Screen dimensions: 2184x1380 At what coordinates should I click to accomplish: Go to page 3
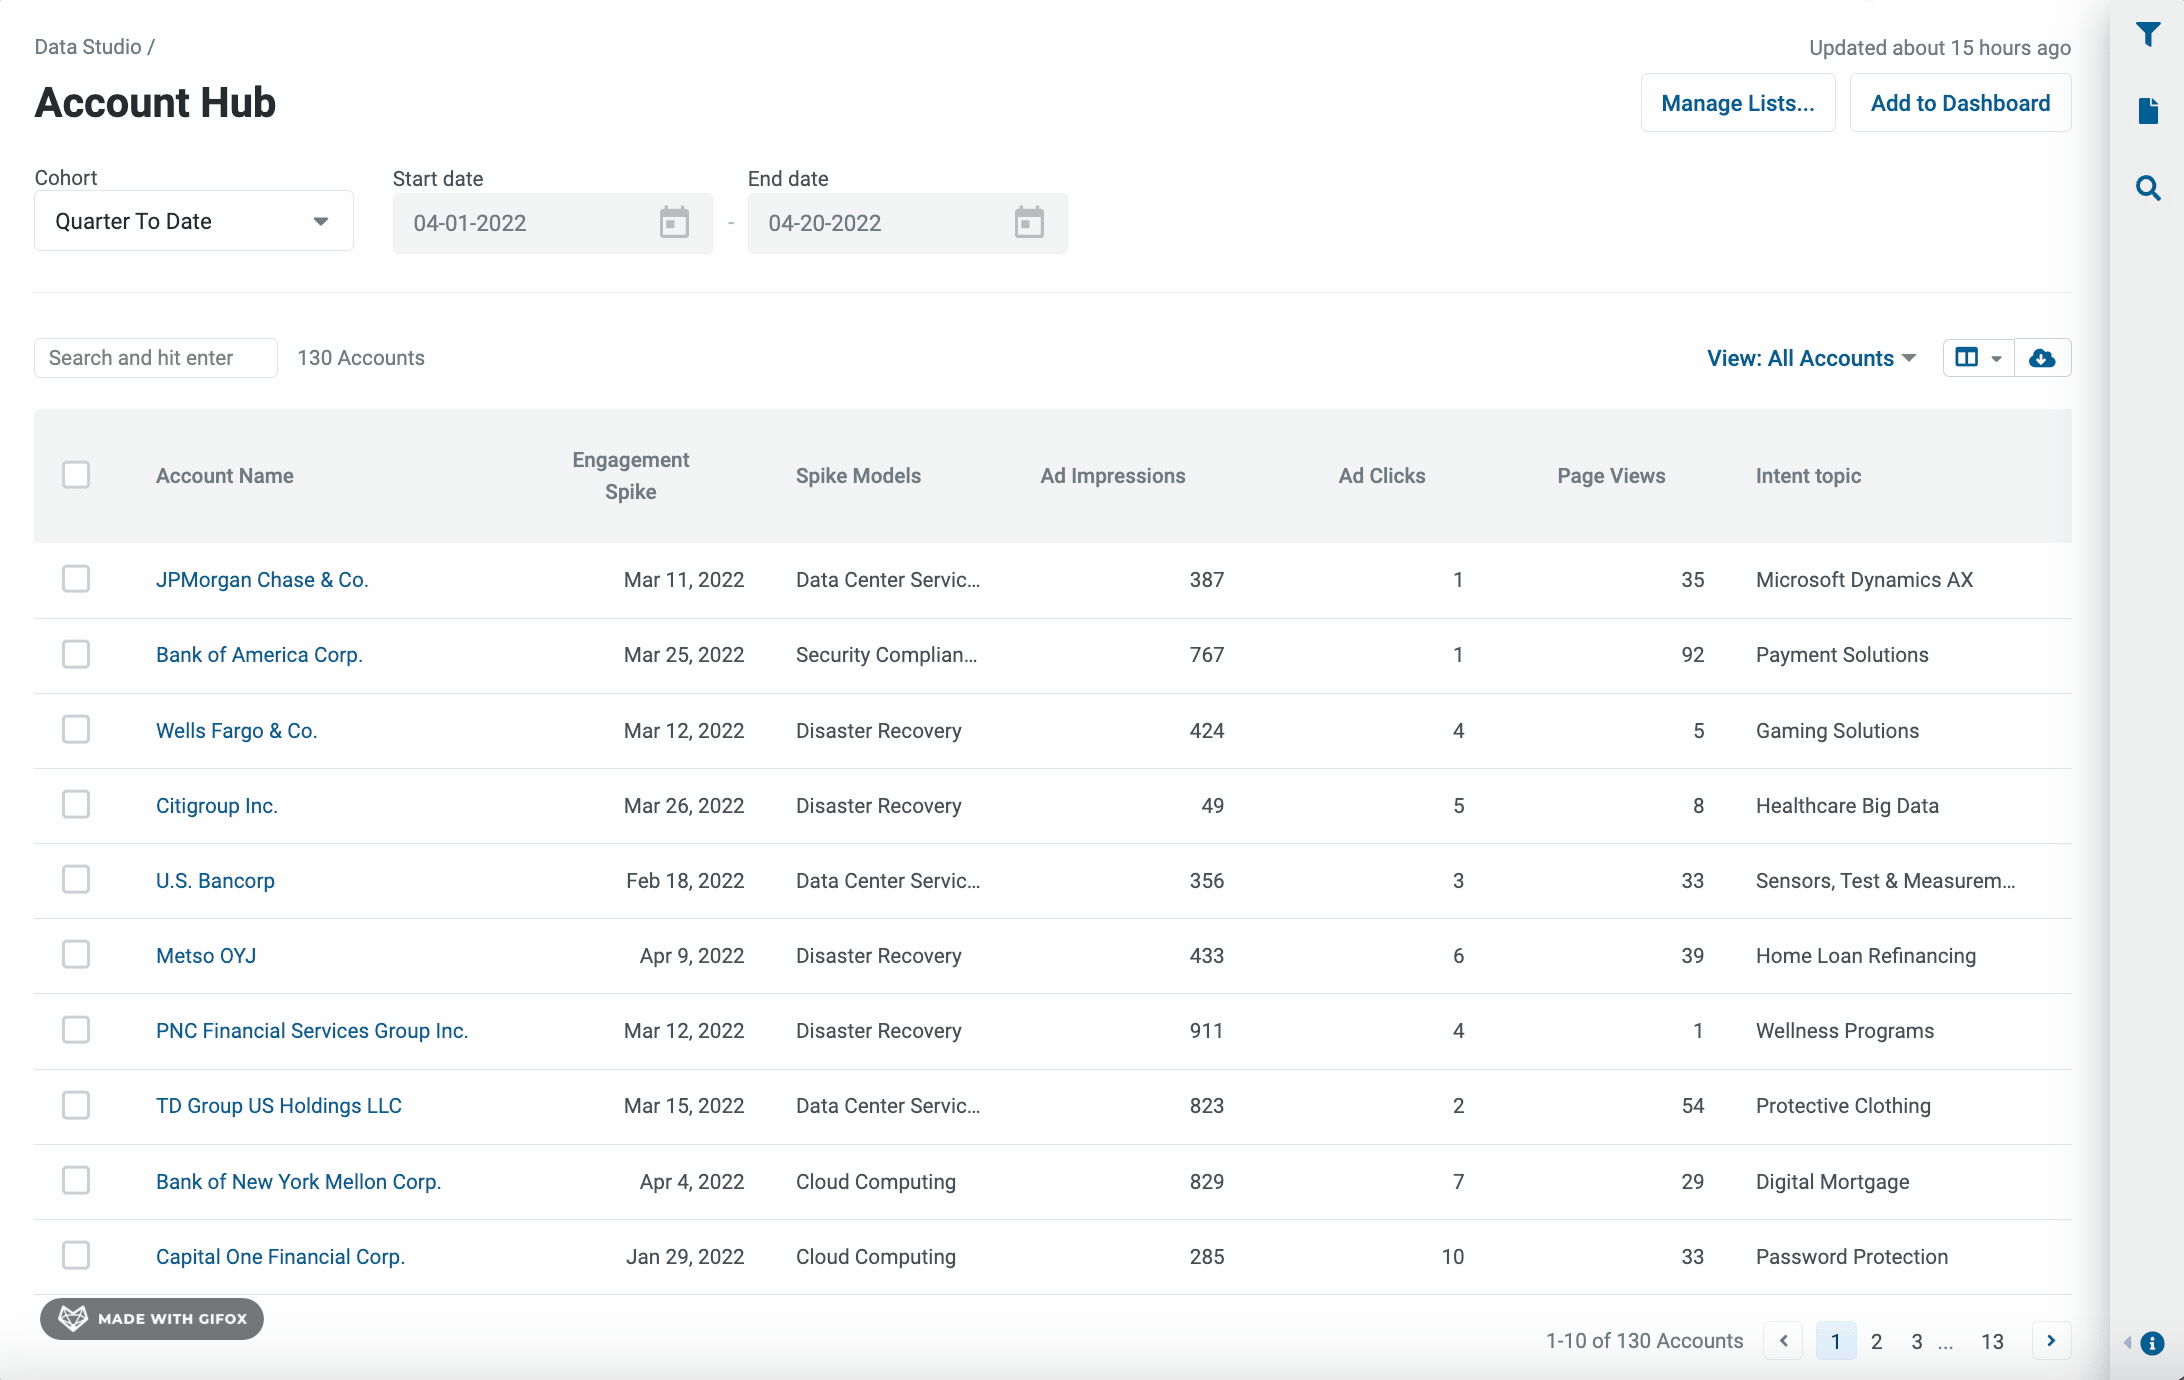coord(1917,1341)
